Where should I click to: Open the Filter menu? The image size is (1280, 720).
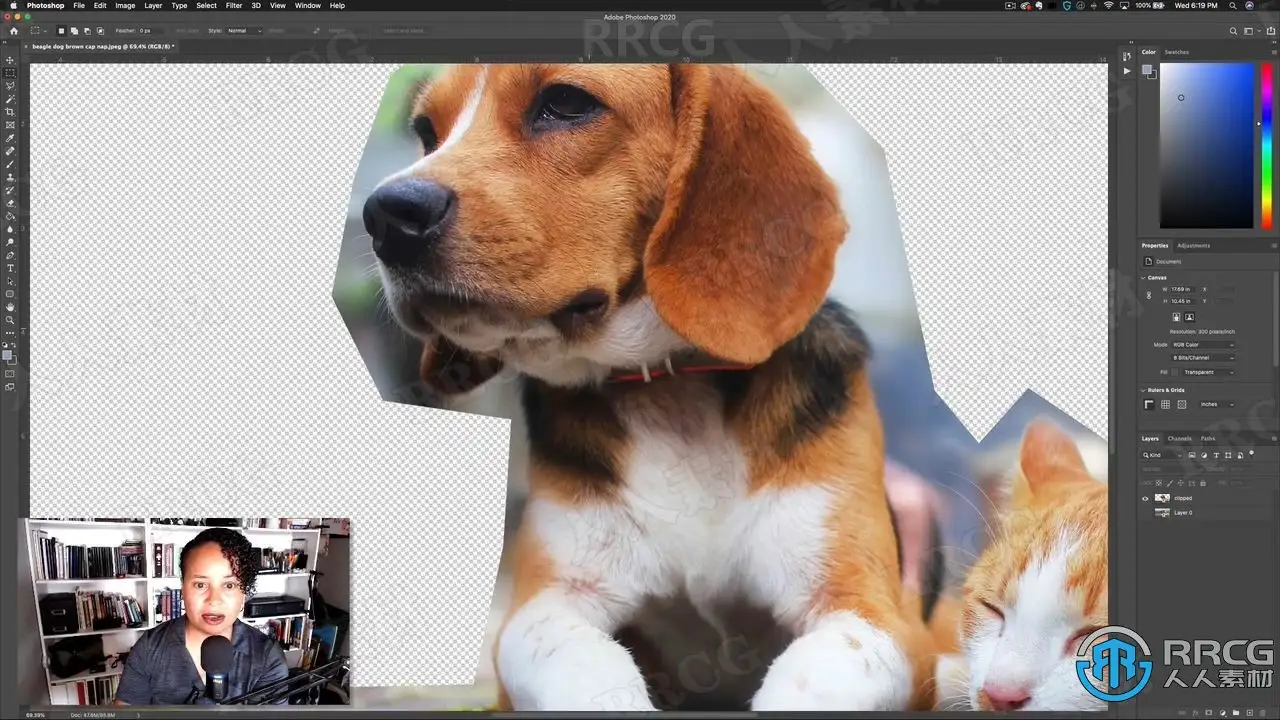[234, 5]
